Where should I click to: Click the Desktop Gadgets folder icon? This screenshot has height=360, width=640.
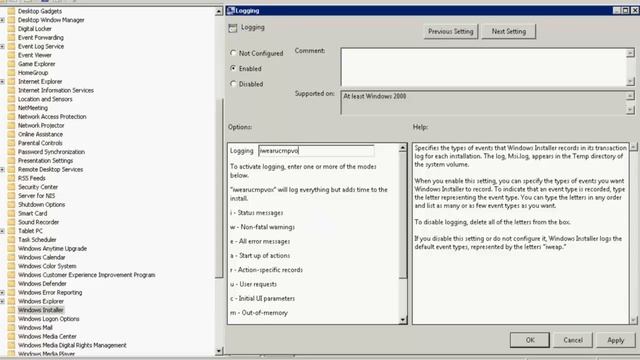tap(11, 11)
